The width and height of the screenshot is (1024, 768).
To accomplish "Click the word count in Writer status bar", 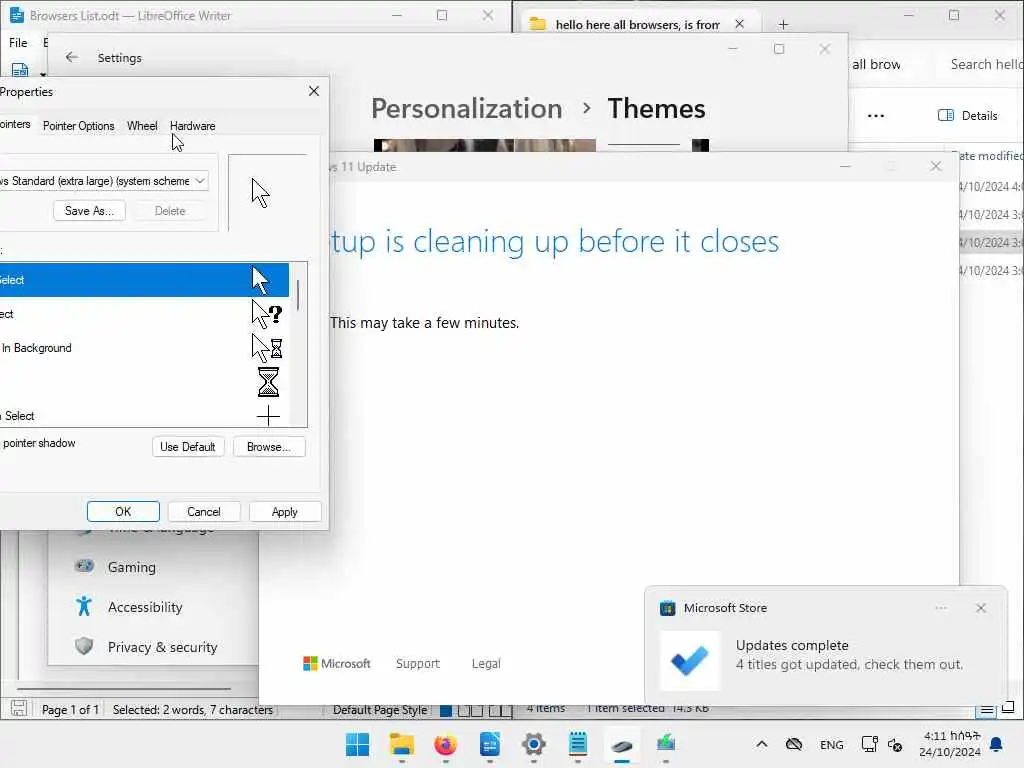I will click(x=193, y=709).
